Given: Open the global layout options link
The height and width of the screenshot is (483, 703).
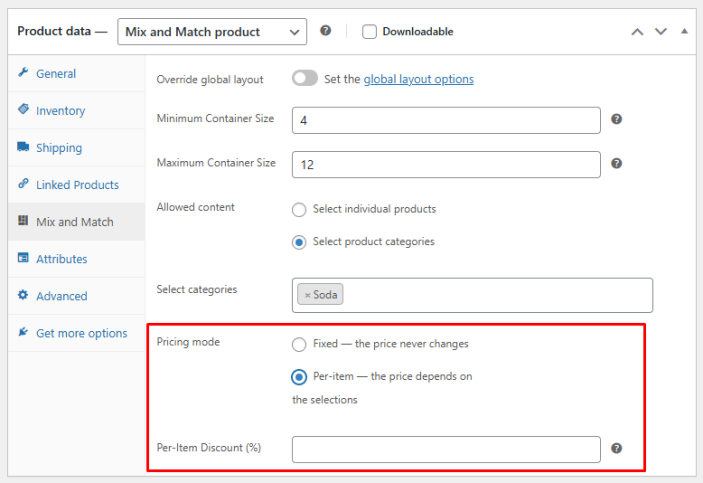Looking at the screenshot, I should tap(418, 79).
